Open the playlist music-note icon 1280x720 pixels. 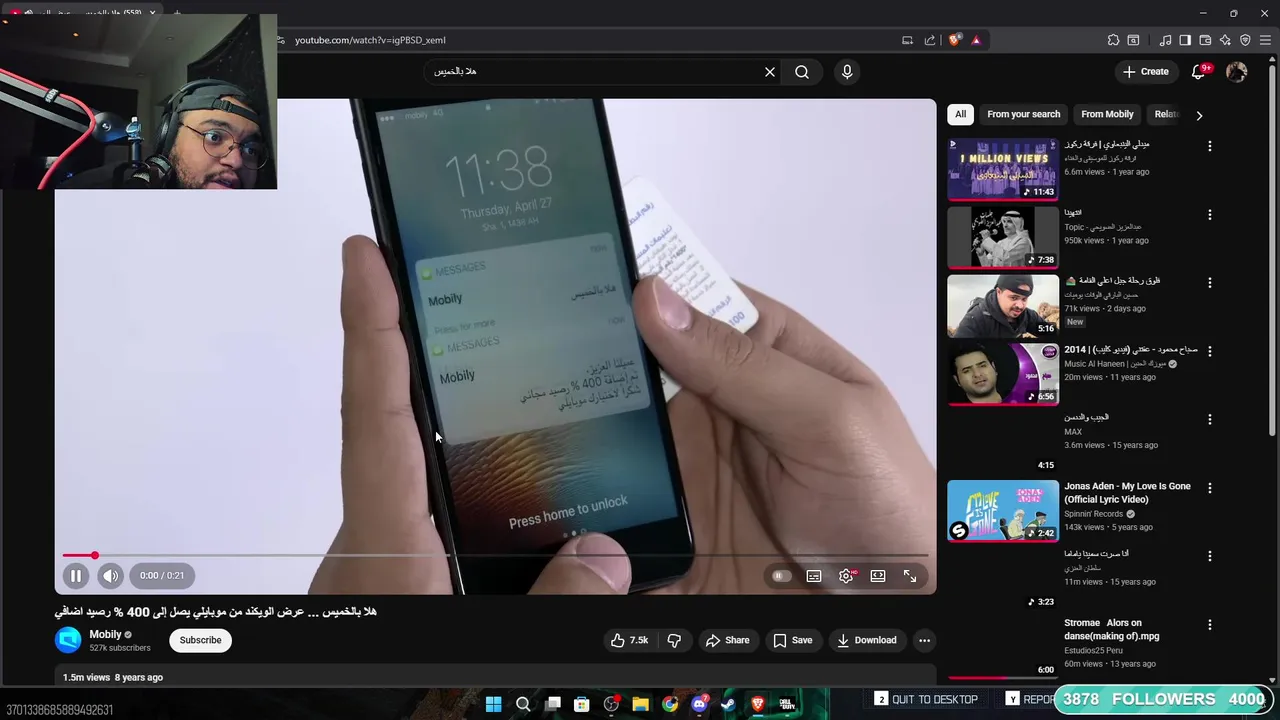[1165, 40]
